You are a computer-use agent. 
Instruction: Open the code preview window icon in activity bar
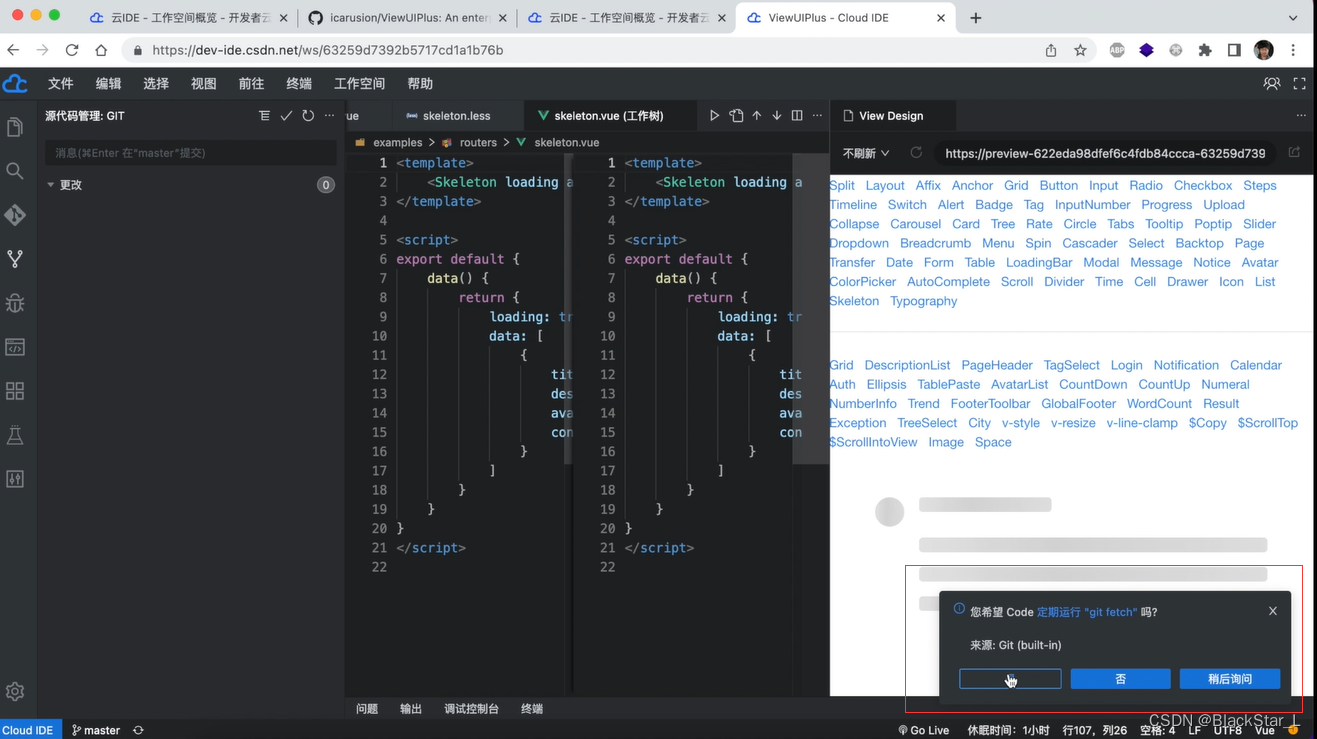point(15,347)
